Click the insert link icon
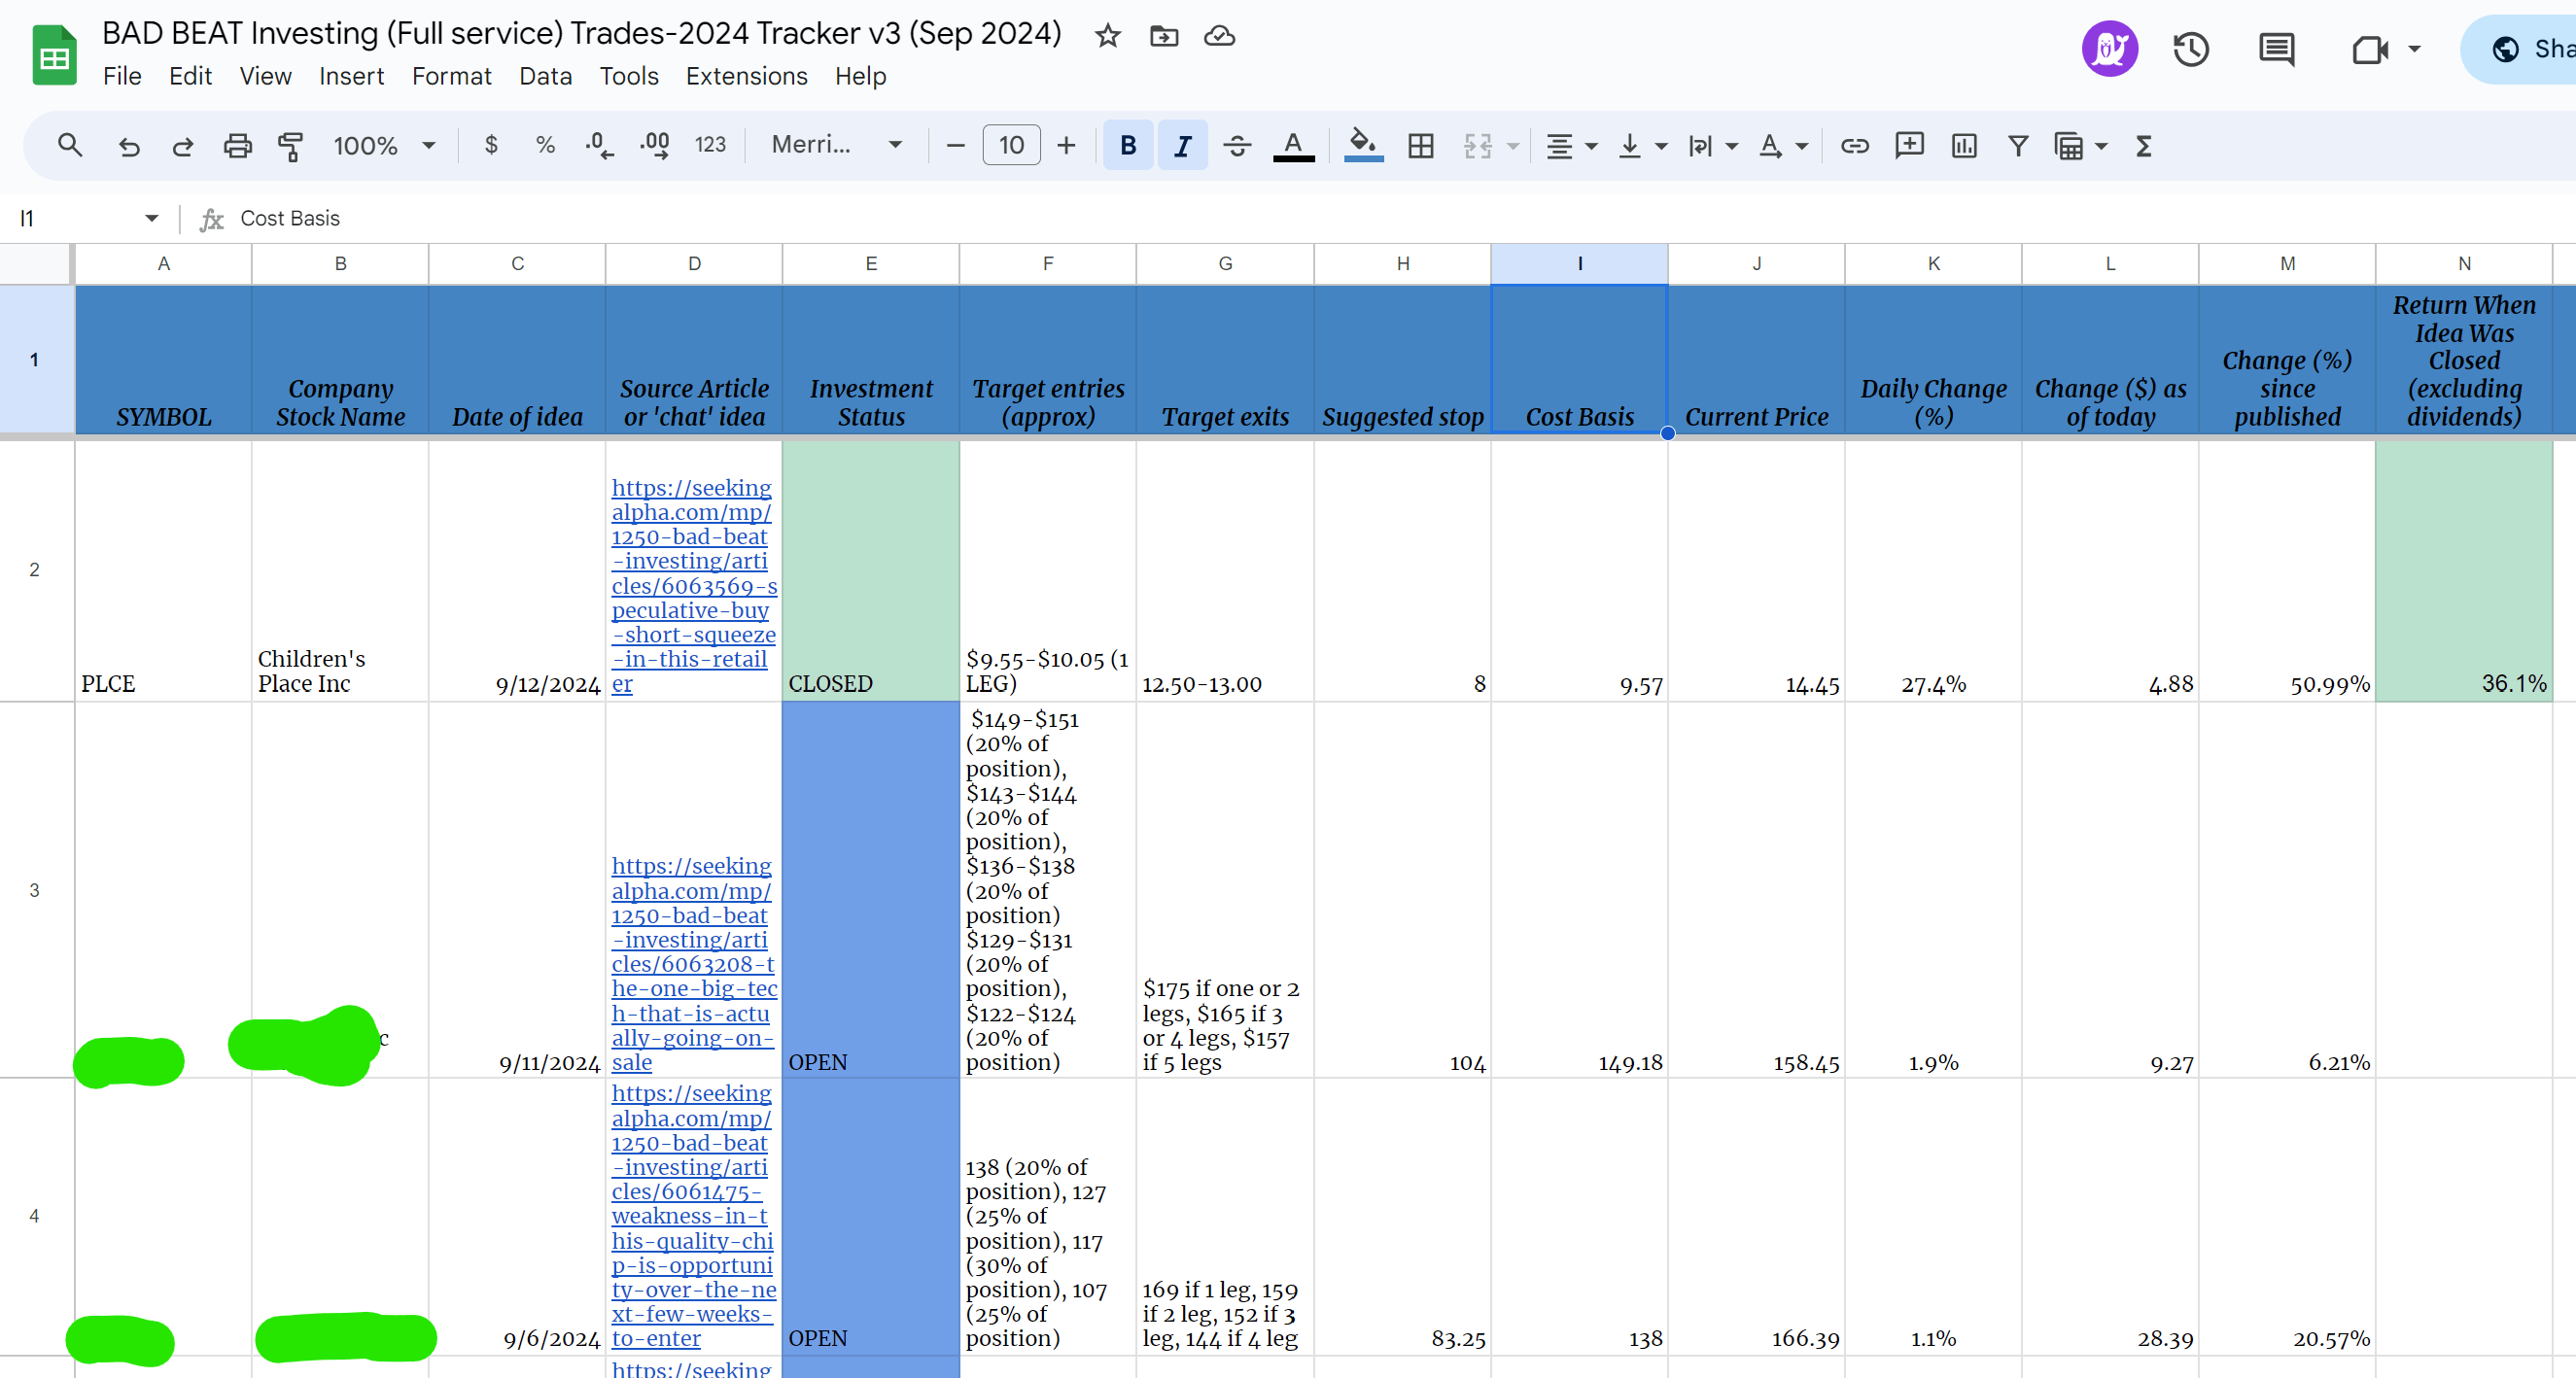Image resolution: width=2576 pixels, height=1378 pixels. click(x=1854, y=146)
